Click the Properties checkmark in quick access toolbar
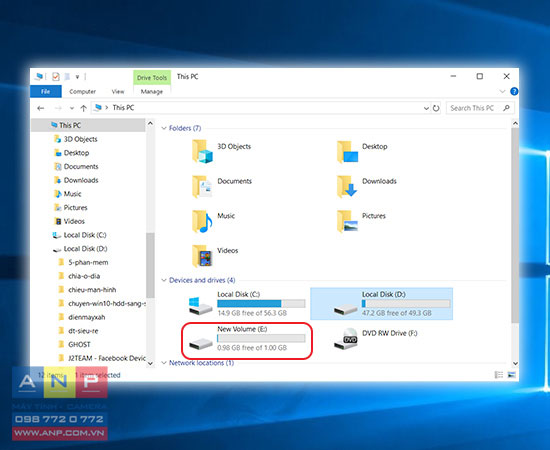The image size is (550, 450). 55,76
